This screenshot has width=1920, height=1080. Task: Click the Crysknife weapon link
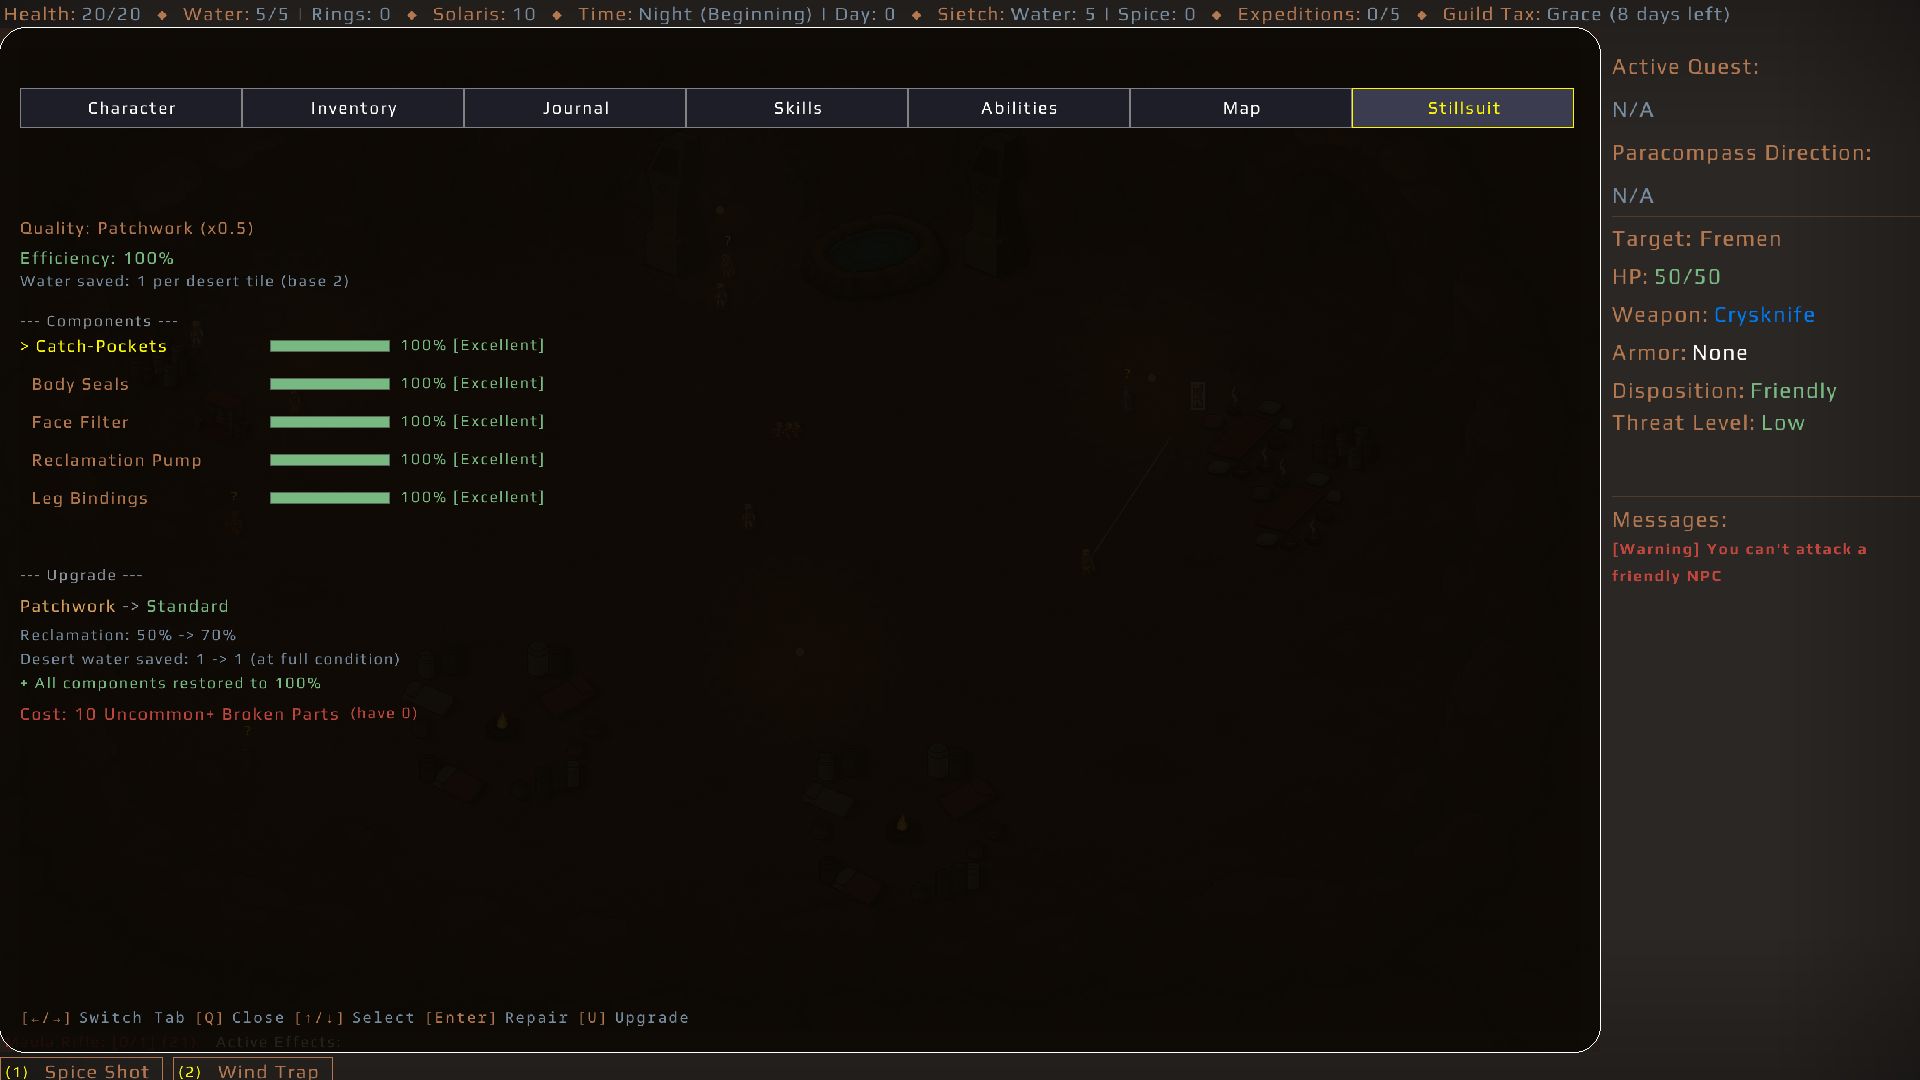tap(1764, 315)
